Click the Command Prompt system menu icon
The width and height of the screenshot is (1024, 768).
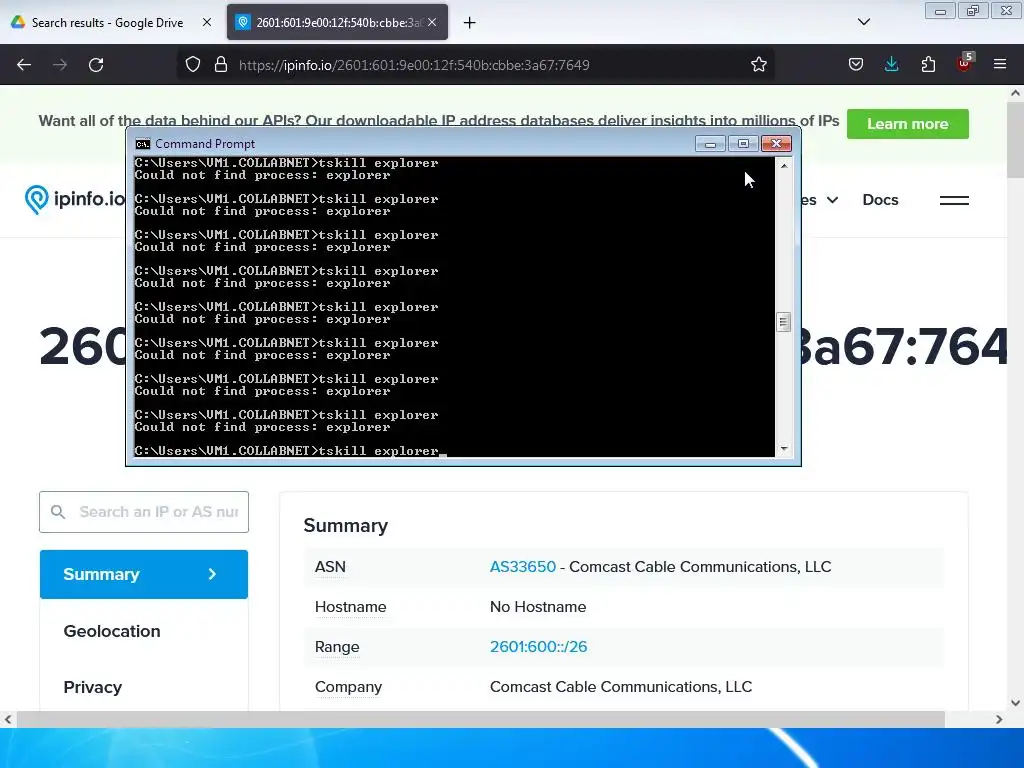point(142,144)
